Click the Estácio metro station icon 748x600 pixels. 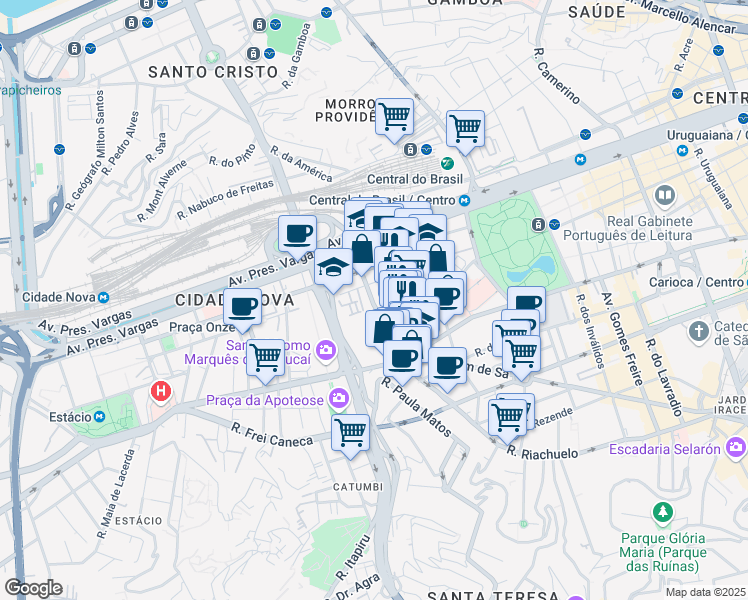pos(99,417)
